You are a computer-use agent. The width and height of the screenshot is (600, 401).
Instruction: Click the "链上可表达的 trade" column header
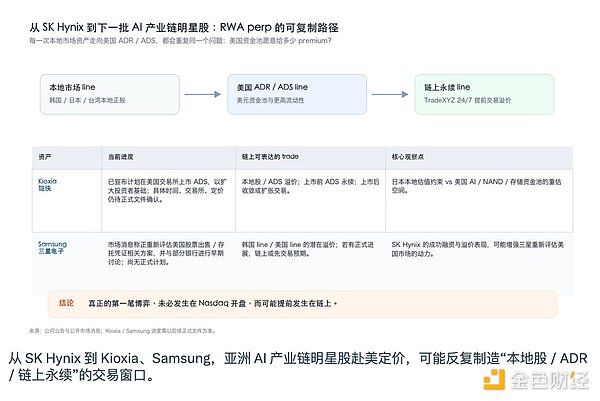[270, 156]
